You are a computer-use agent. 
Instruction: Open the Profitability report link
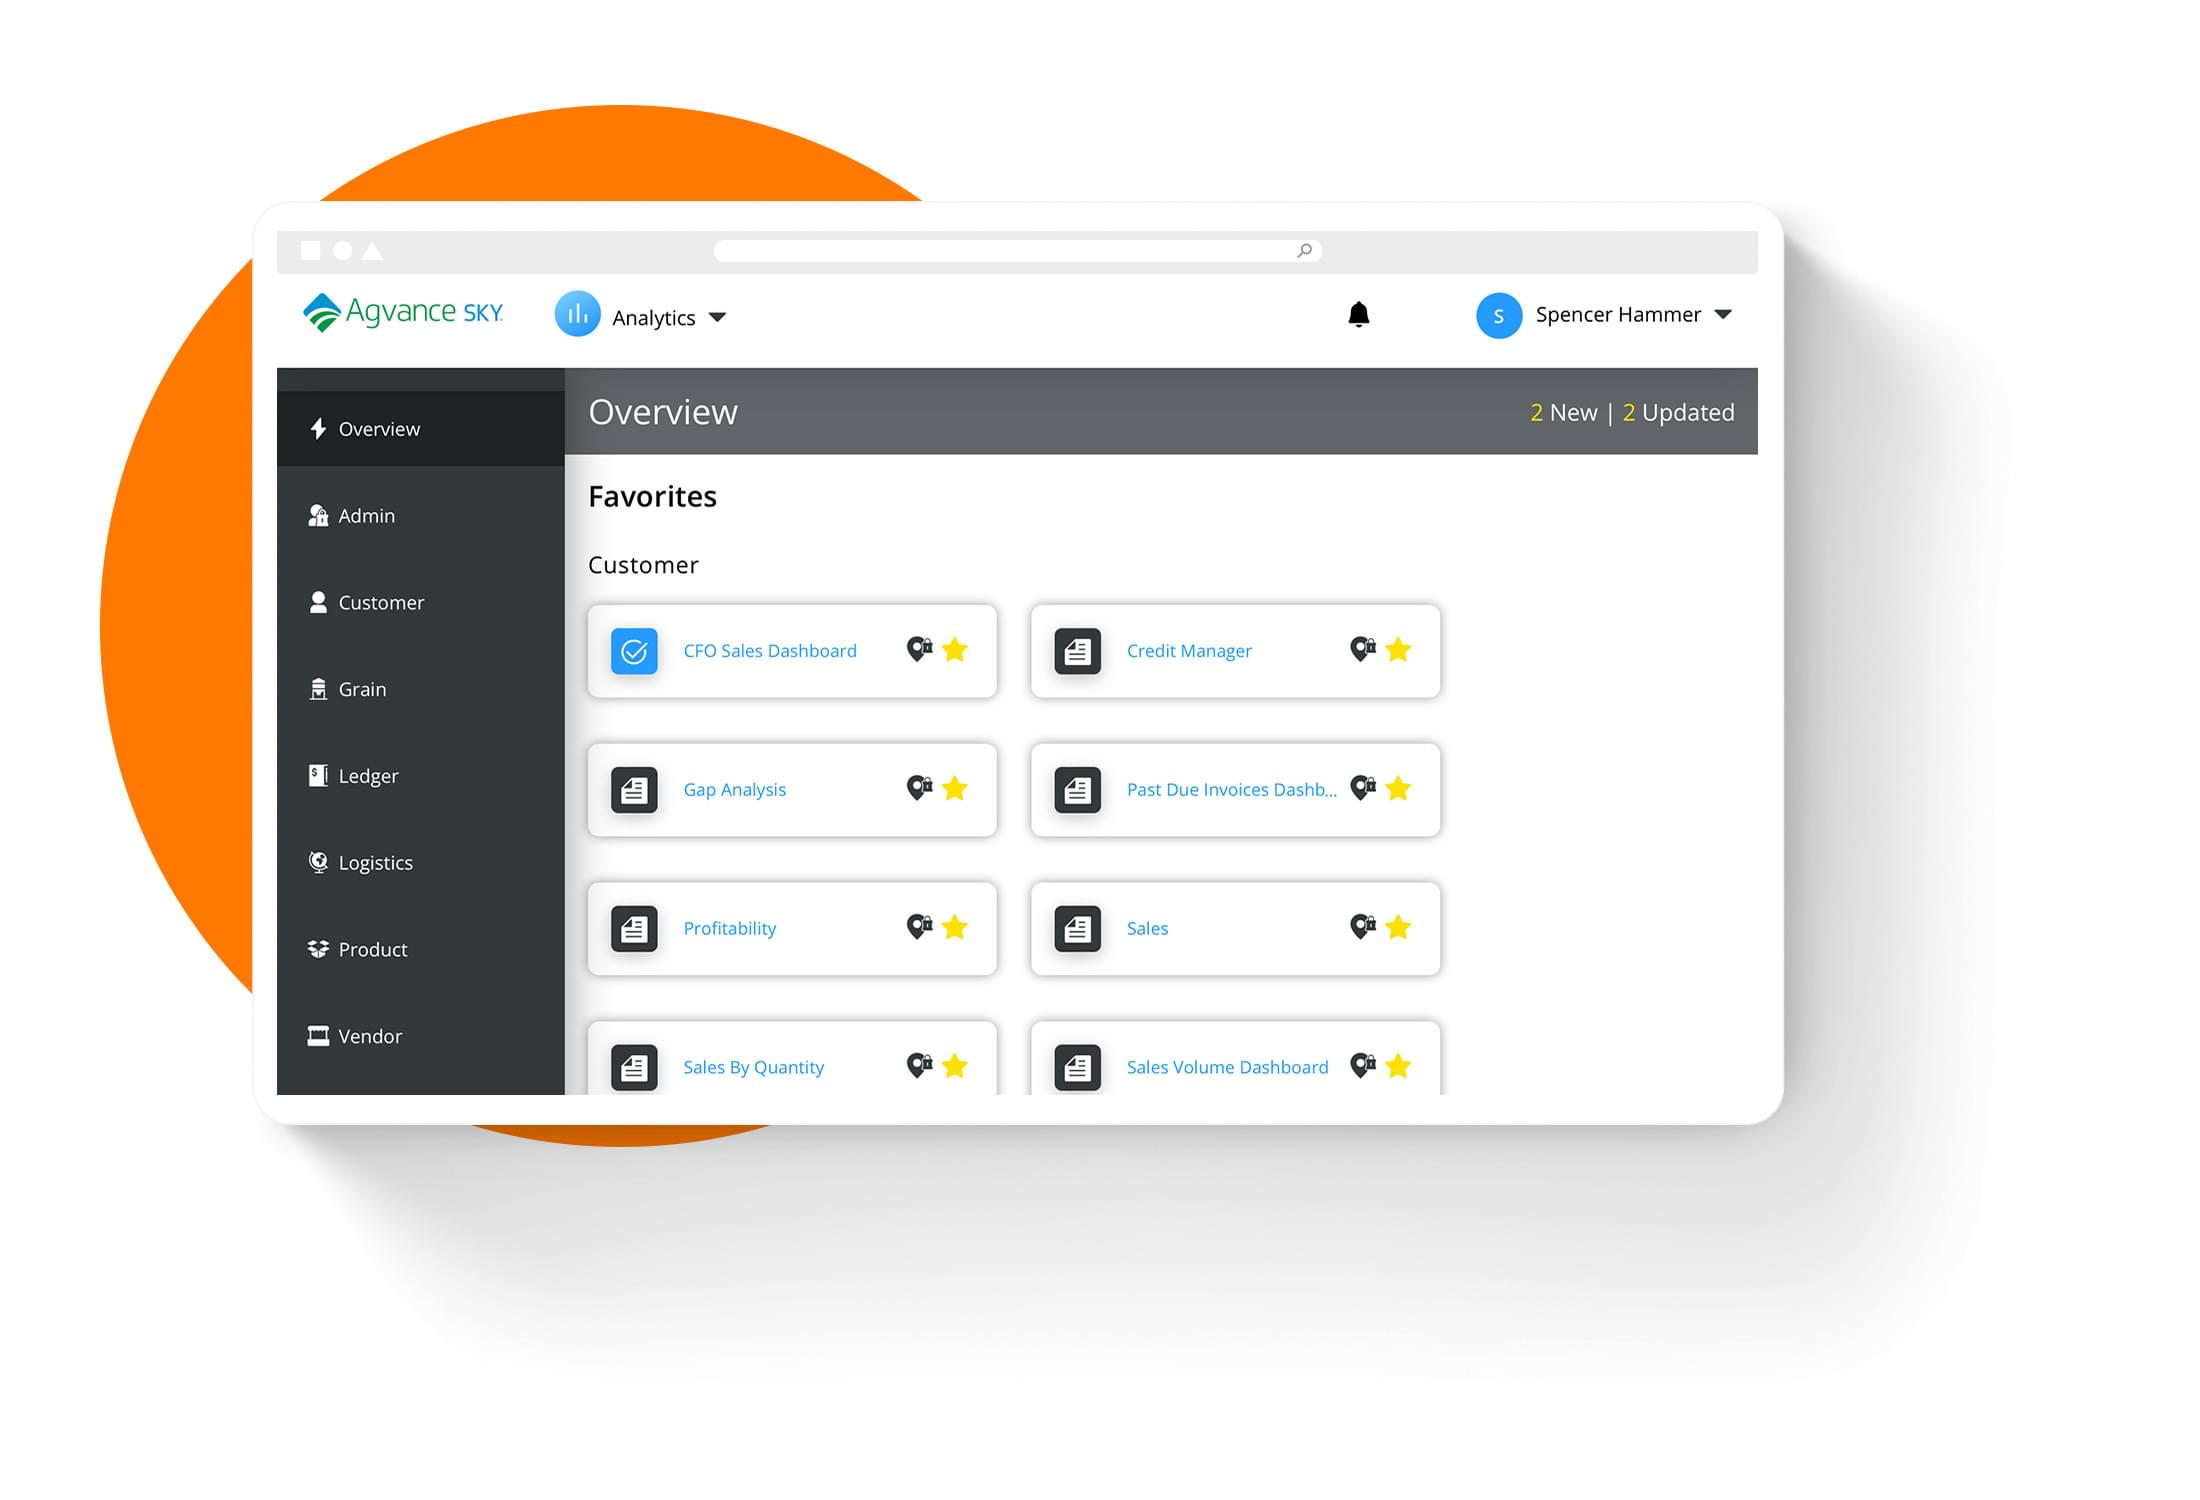click(730, 929)
